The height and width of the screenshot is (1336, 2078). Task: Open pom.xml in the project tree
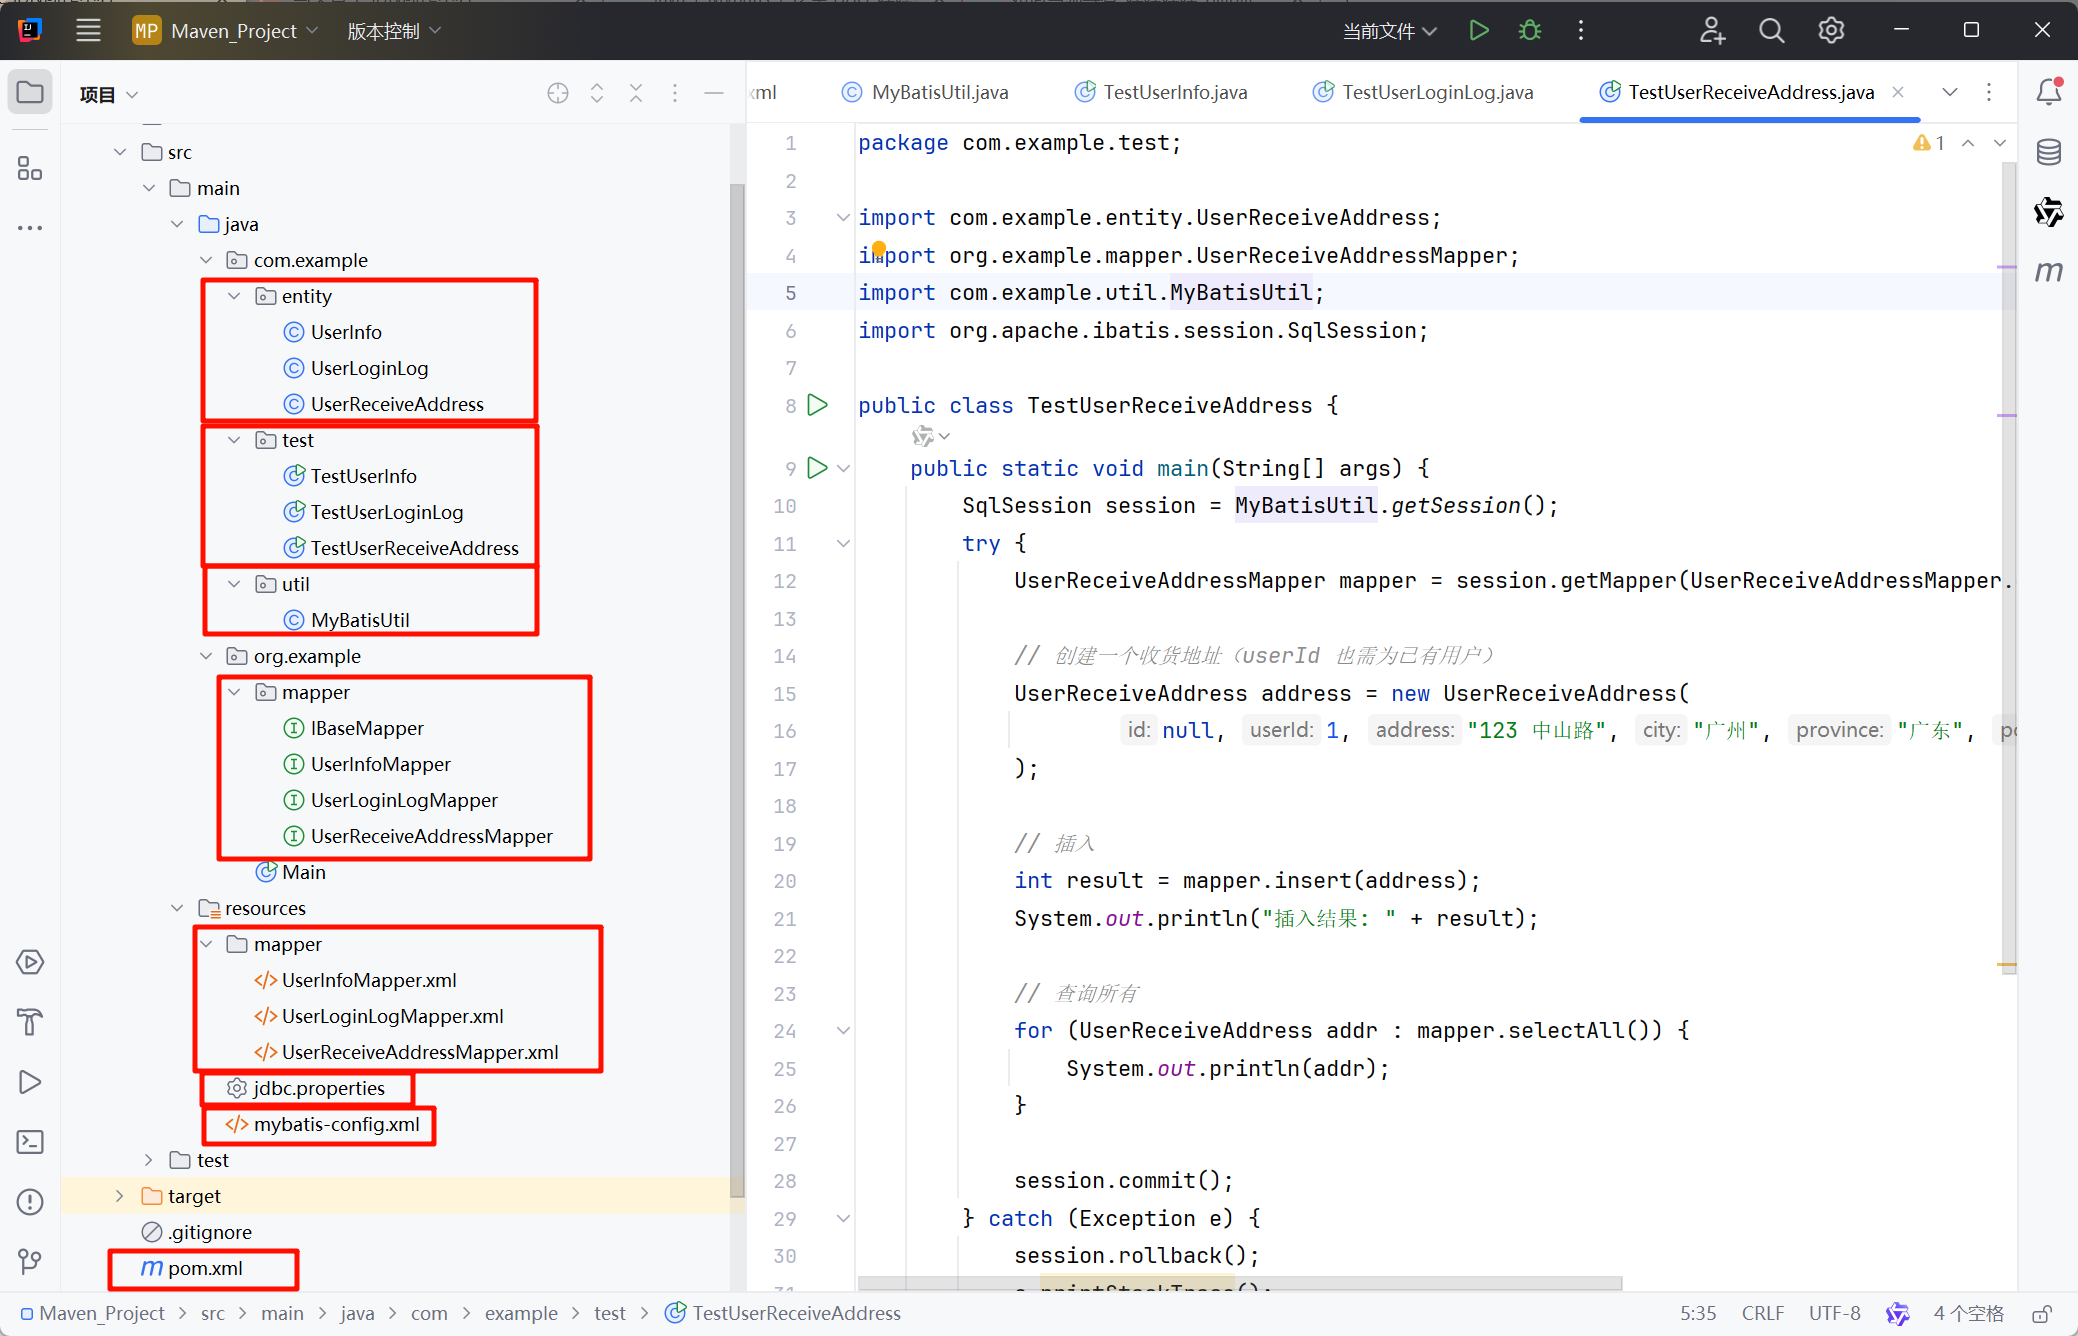click(x=205, y=1268)
